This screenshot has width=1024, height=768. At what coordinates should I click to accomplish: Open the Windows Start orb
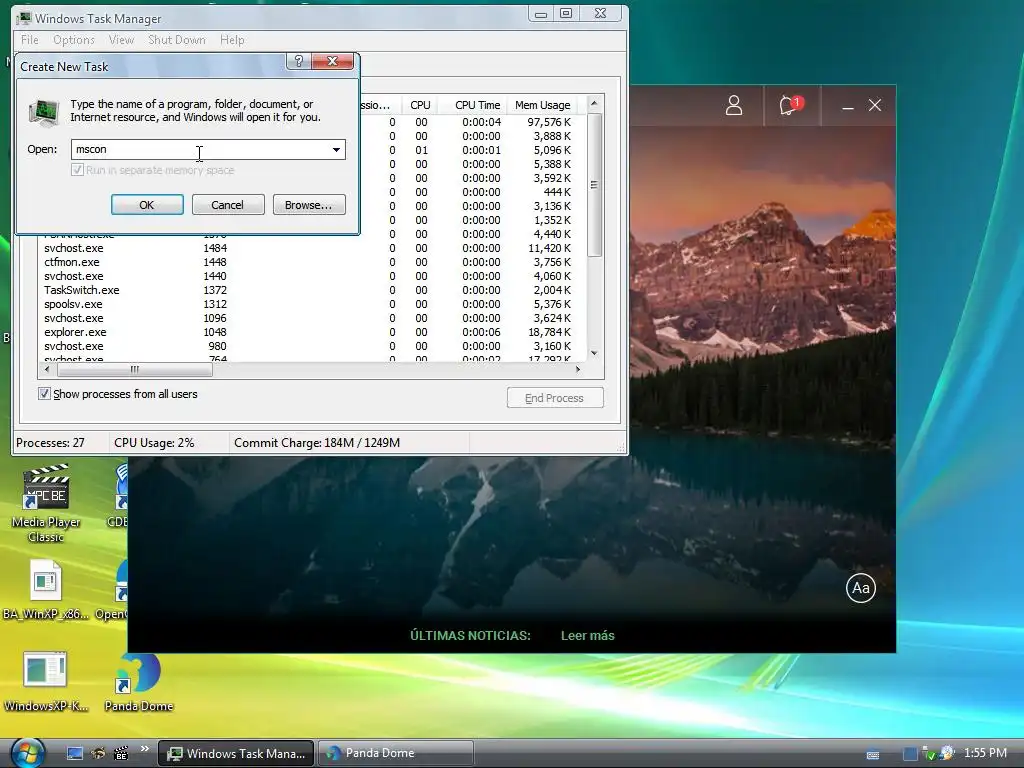[x=27, y=752]
